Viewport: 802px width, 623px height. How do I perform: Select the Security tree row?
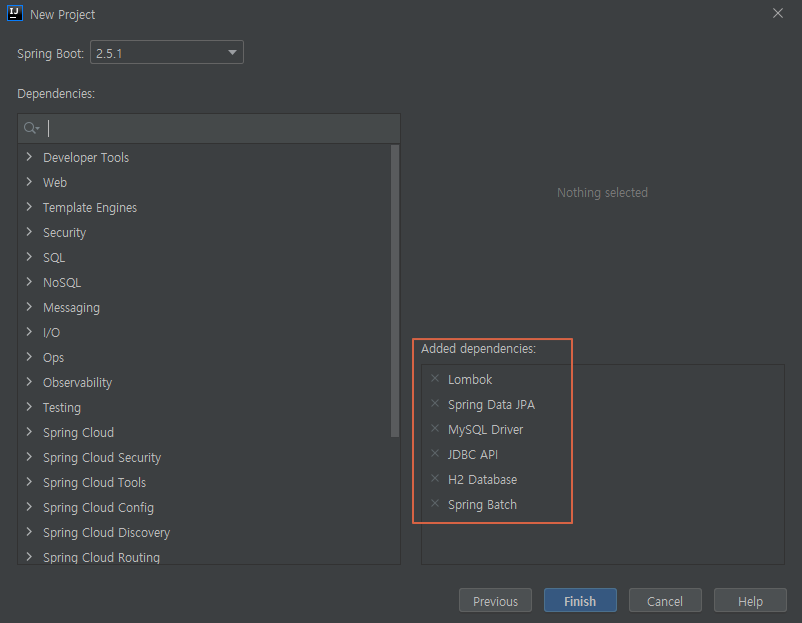tap(204, 233)
